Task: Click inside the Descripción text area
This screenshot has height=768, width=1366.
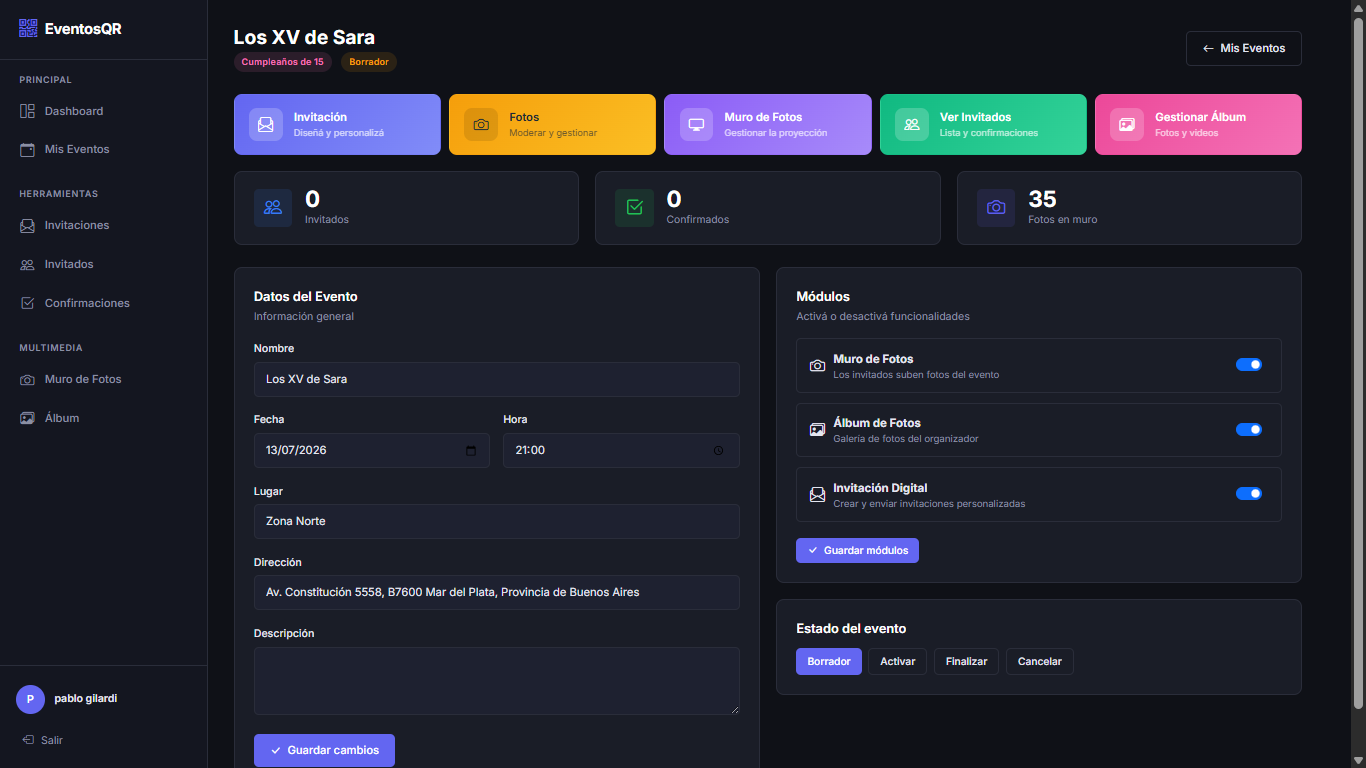Action: 496,681
